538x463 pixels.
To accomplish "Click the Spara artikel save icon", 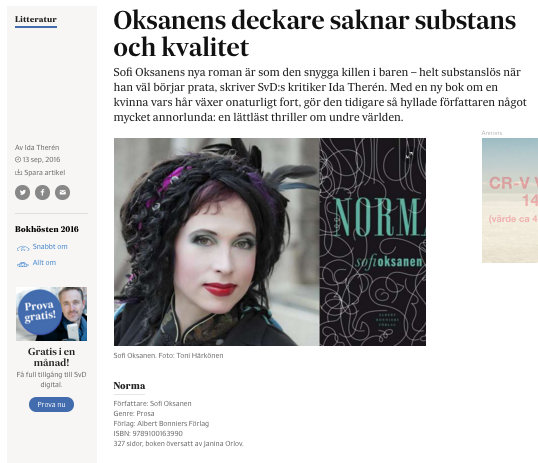I will tap(18, 172).
